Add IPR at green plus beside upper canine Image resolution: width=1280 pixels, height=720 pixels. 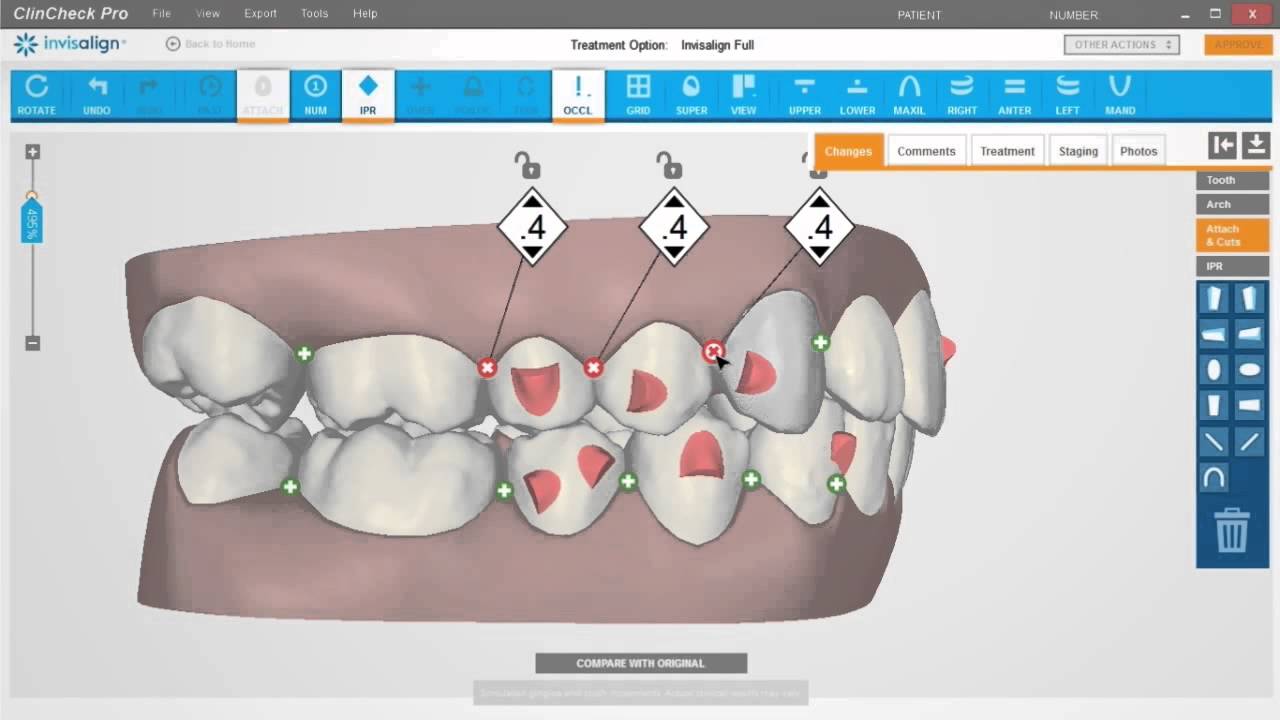coord(820,342)
